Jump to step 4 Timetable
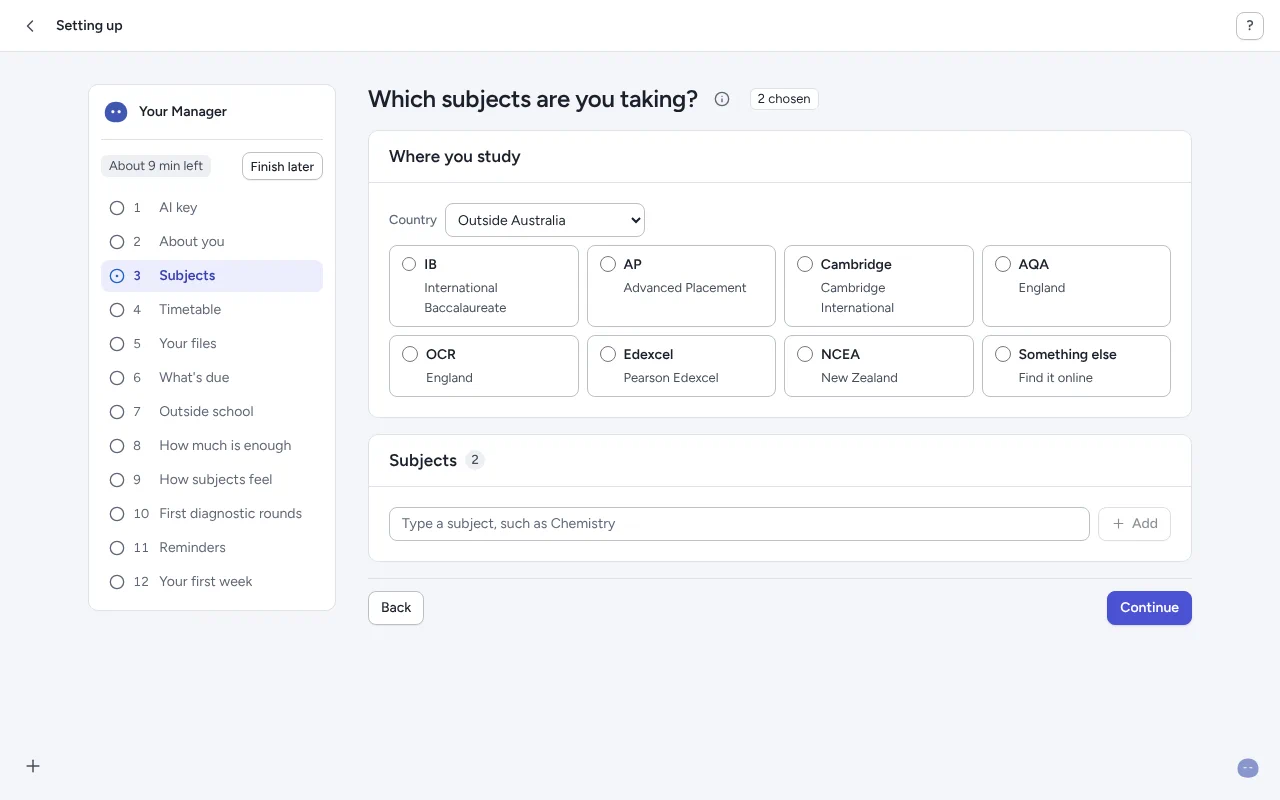This screenshot has height=800, width=1280. pos(212,310)
